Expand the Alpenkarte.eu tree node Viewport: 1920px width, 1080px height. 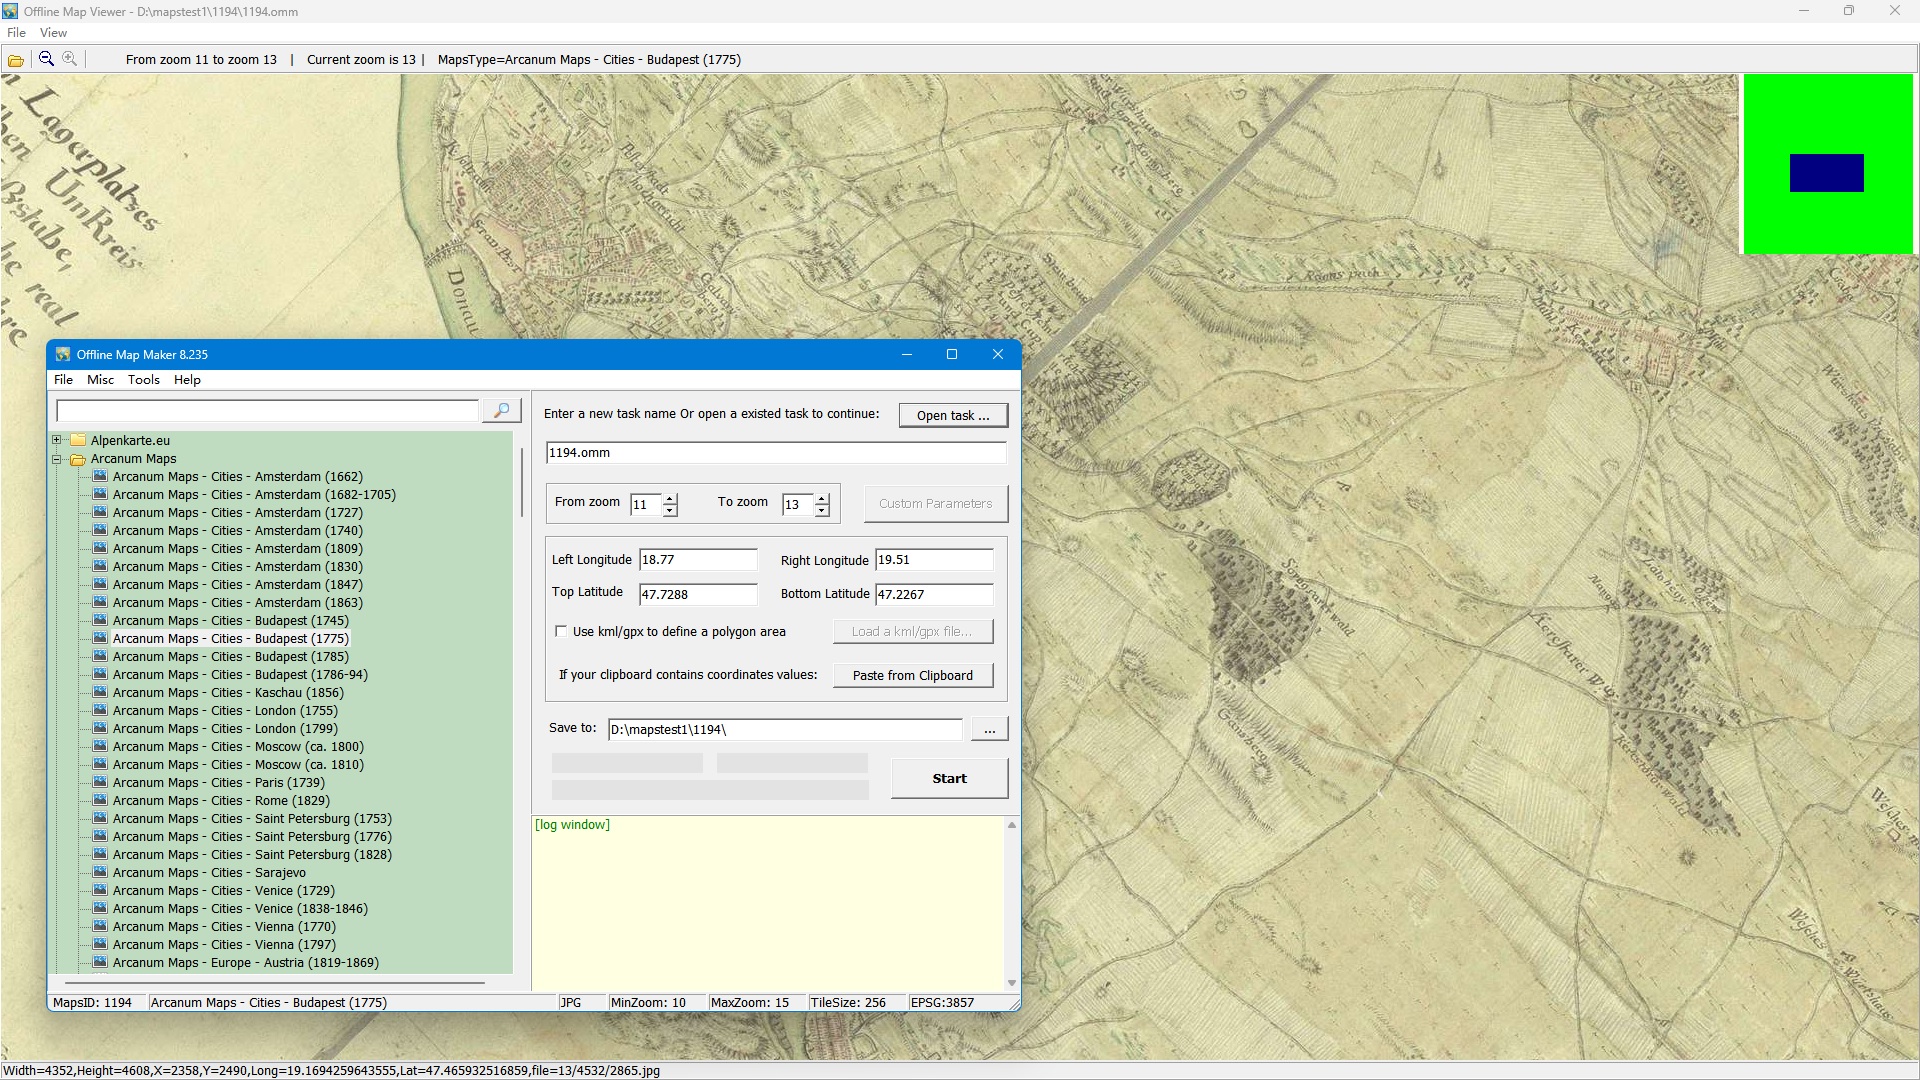57,440
